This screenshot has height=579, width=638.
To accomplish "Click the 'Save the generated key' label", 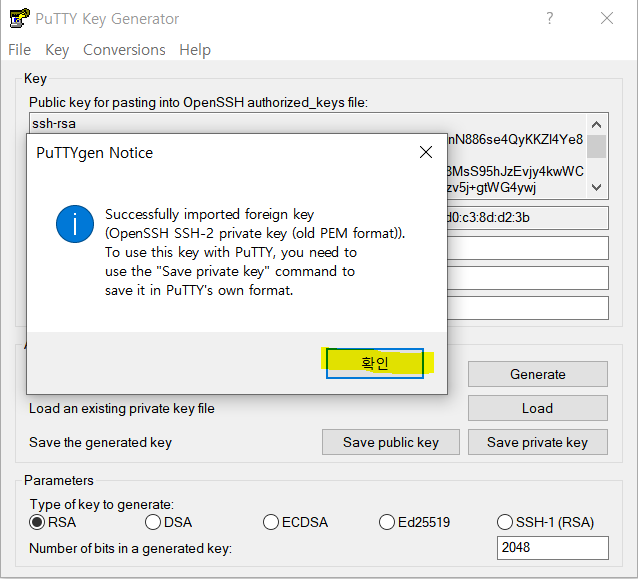I will (x=101, y=442).
